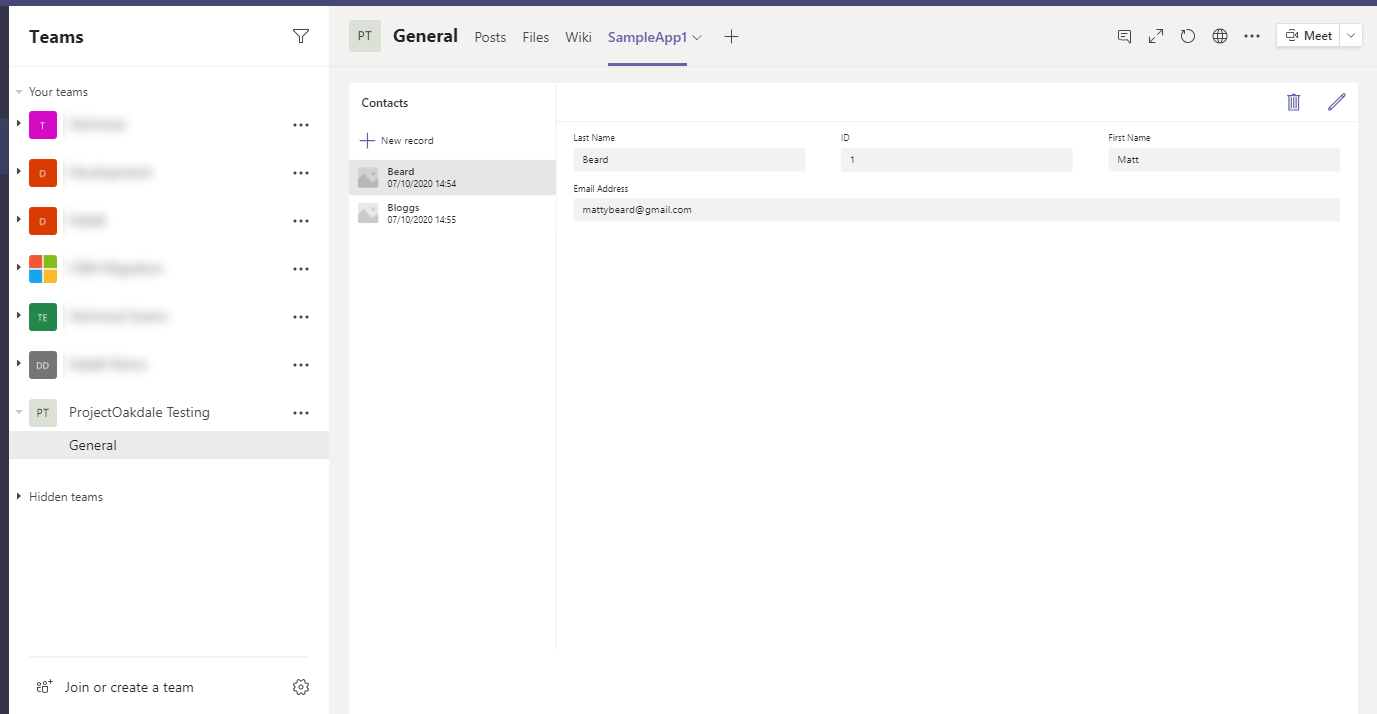Open more options for ProjectOakdale Testing
Viewport: 1377px width, 714px height.
[301, 413]
